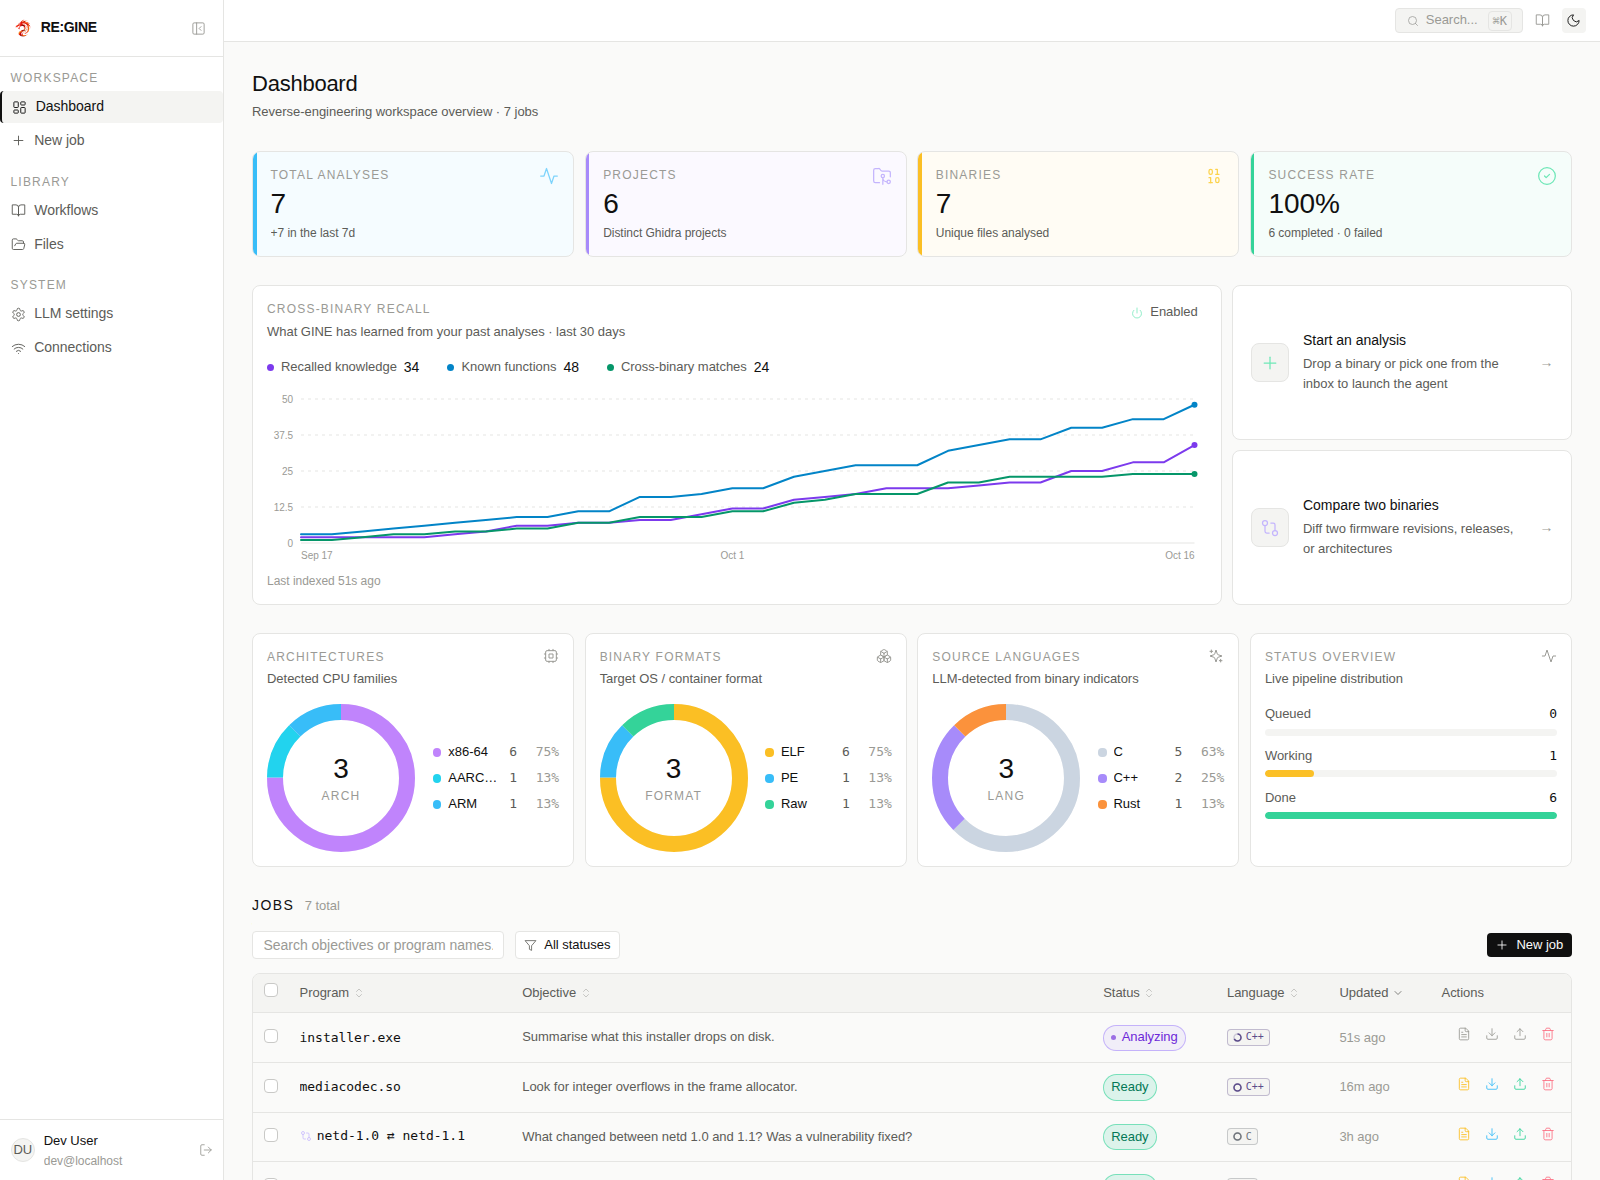Toggle dark mode with the moon icon
The image size is (1600, 1180).
1574,20
